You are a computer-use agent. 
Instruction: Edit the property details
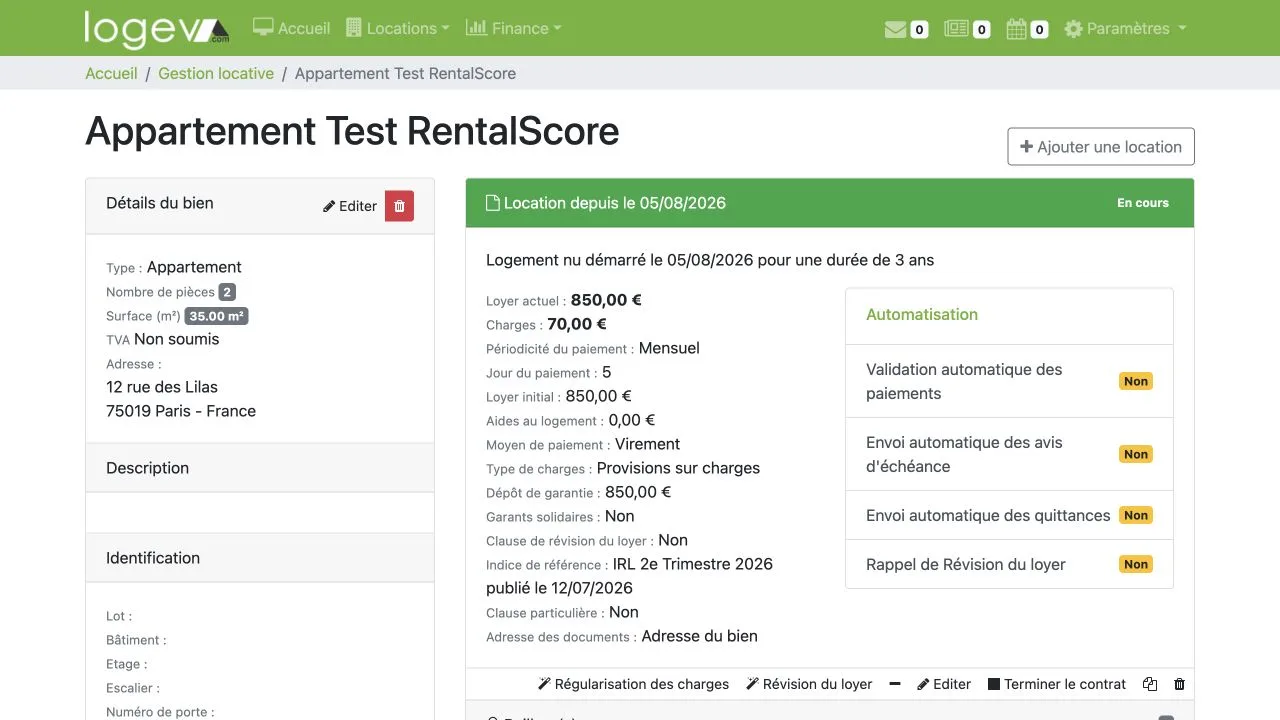tap(350, 206)
